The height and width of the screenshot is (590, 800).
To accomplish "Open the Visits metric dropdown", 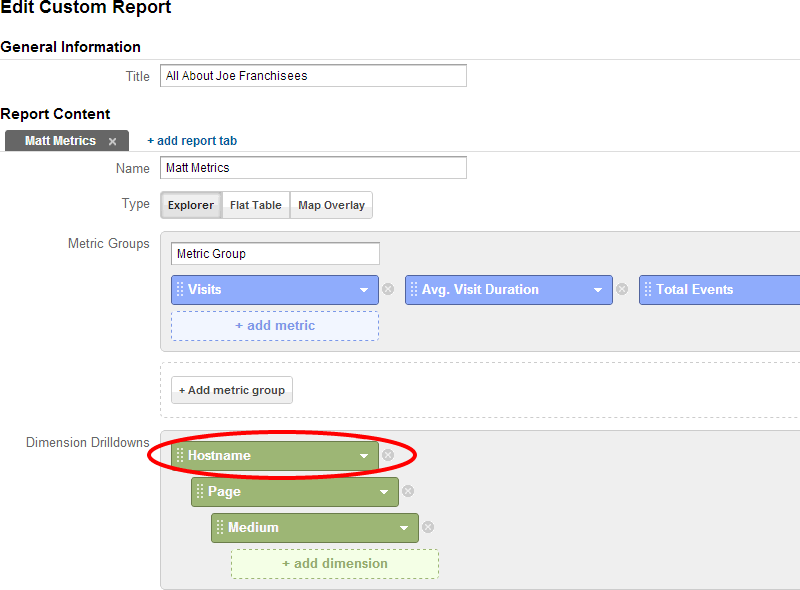I will [x=365, y=289].
